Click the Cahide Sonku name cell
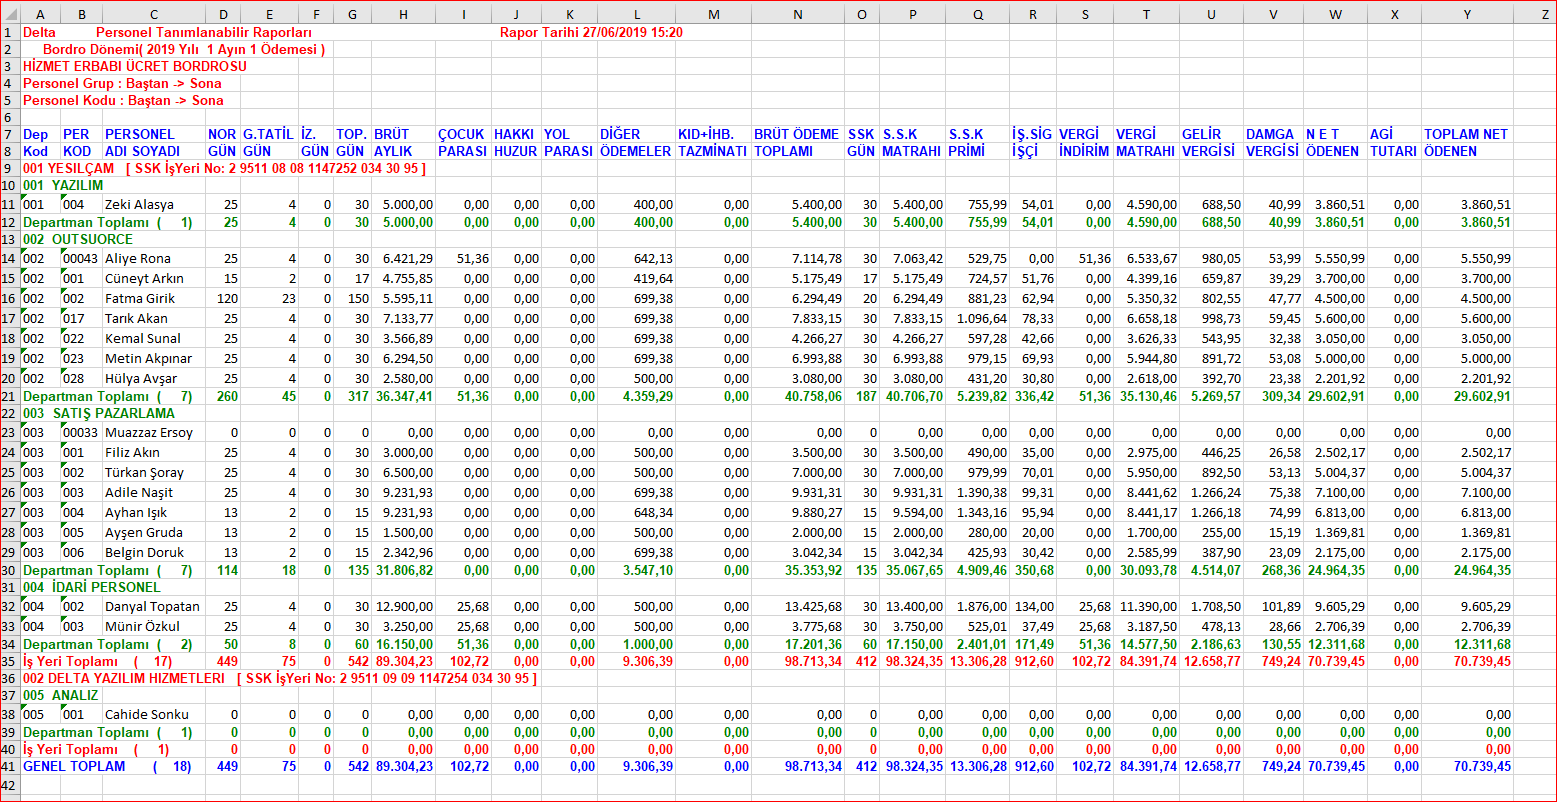 click(x=146, y=714)
